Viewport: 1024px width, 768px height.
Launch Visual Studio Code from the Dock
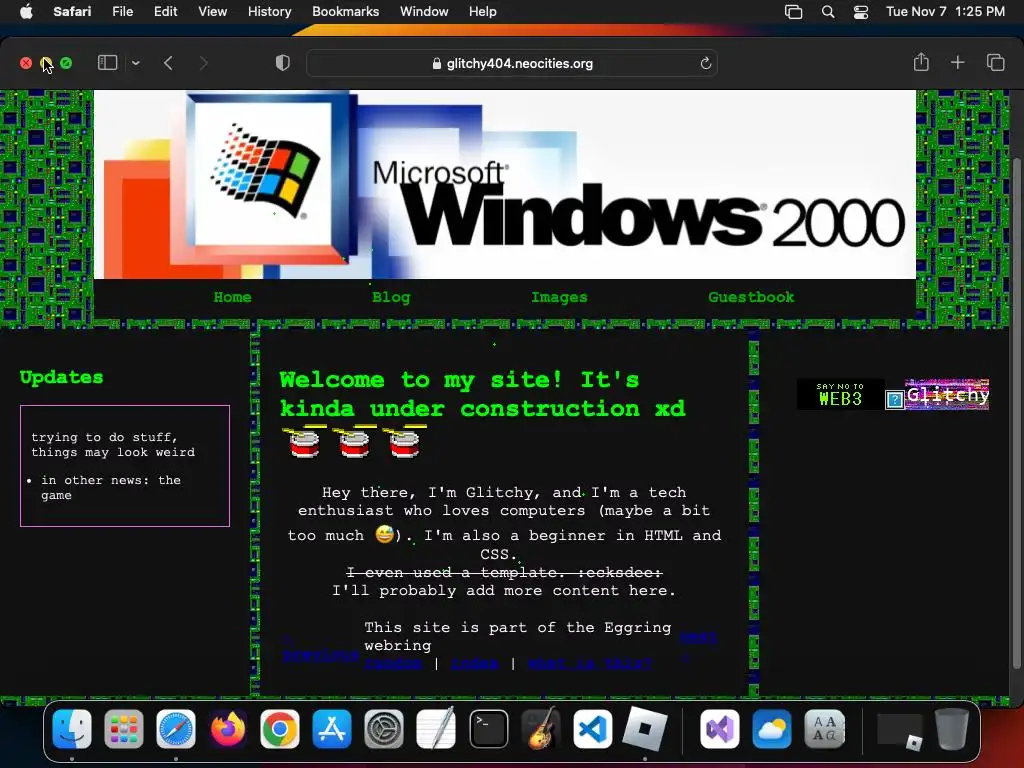pos(592,729)
